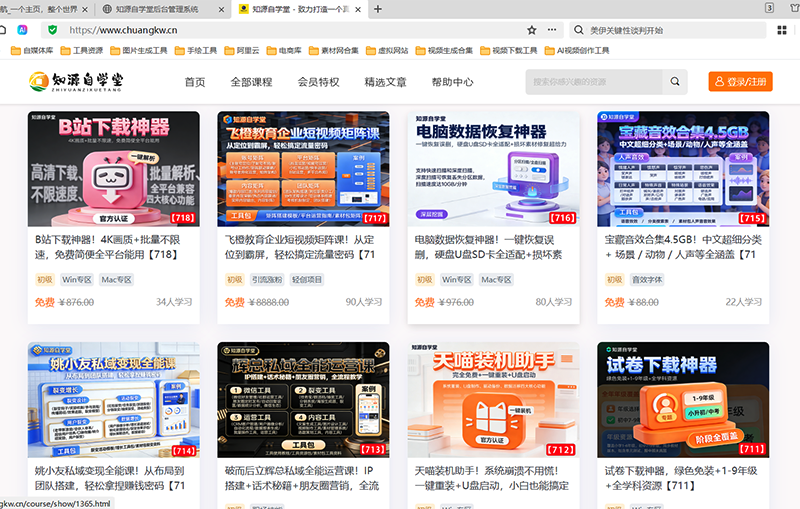
Task: Go to 首页 in site navigation
Action: click(x=194, y=82)
